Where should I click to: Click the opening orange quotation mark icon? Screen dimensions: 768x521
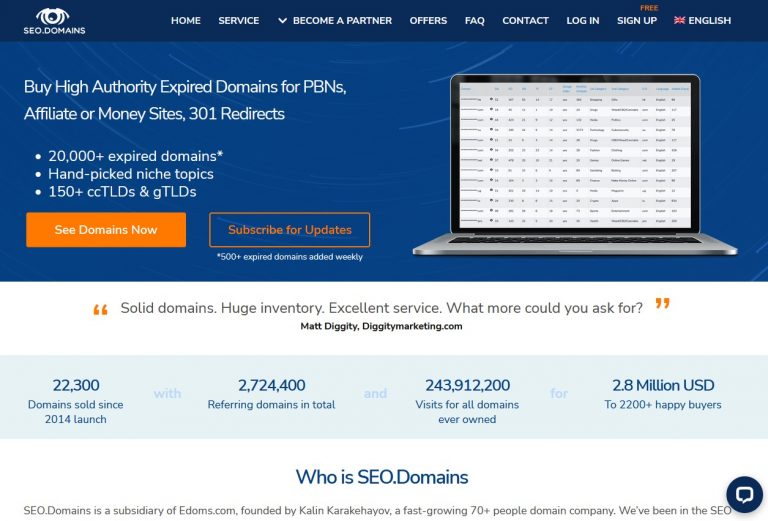tap(100, 310)
